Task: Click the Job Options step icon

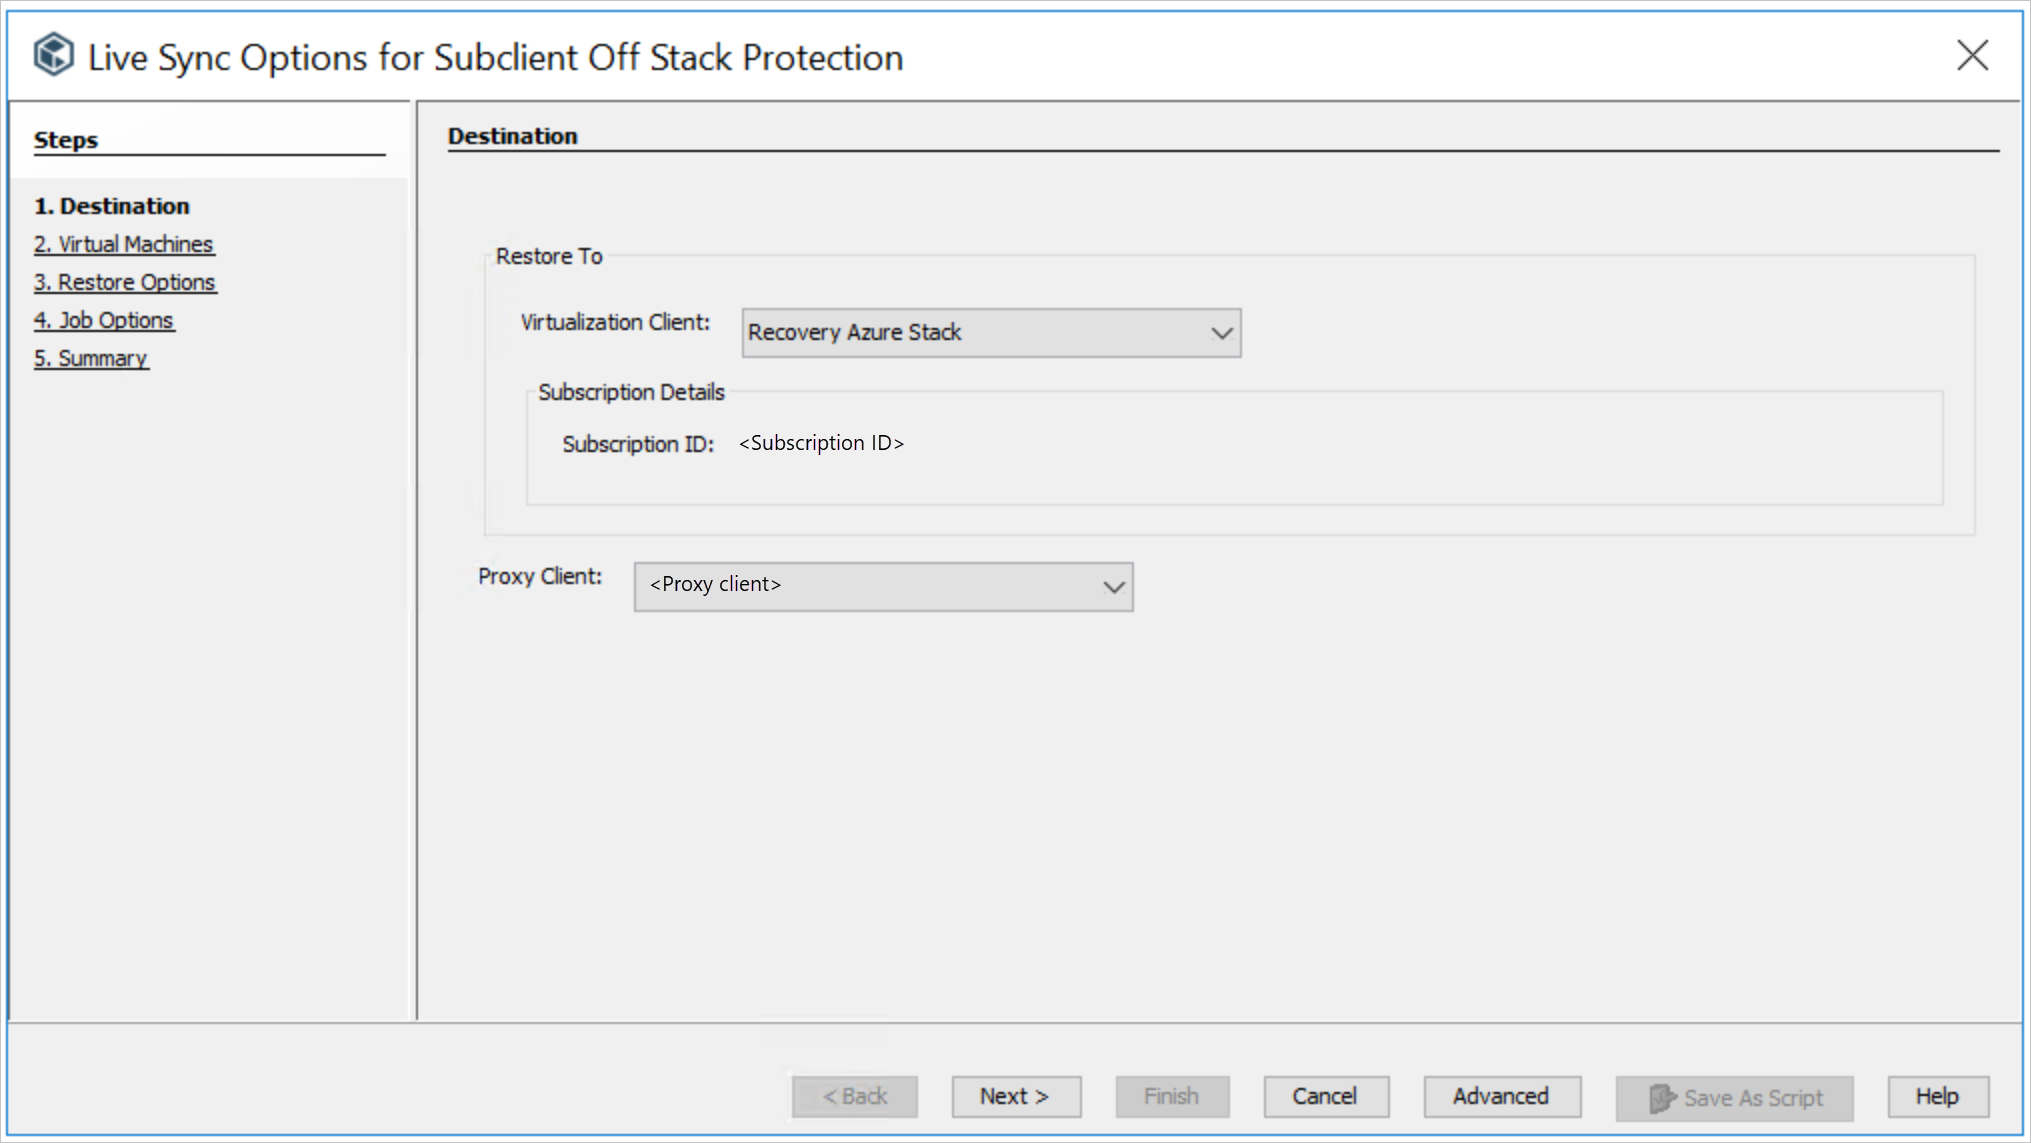Action: (103, 318)
